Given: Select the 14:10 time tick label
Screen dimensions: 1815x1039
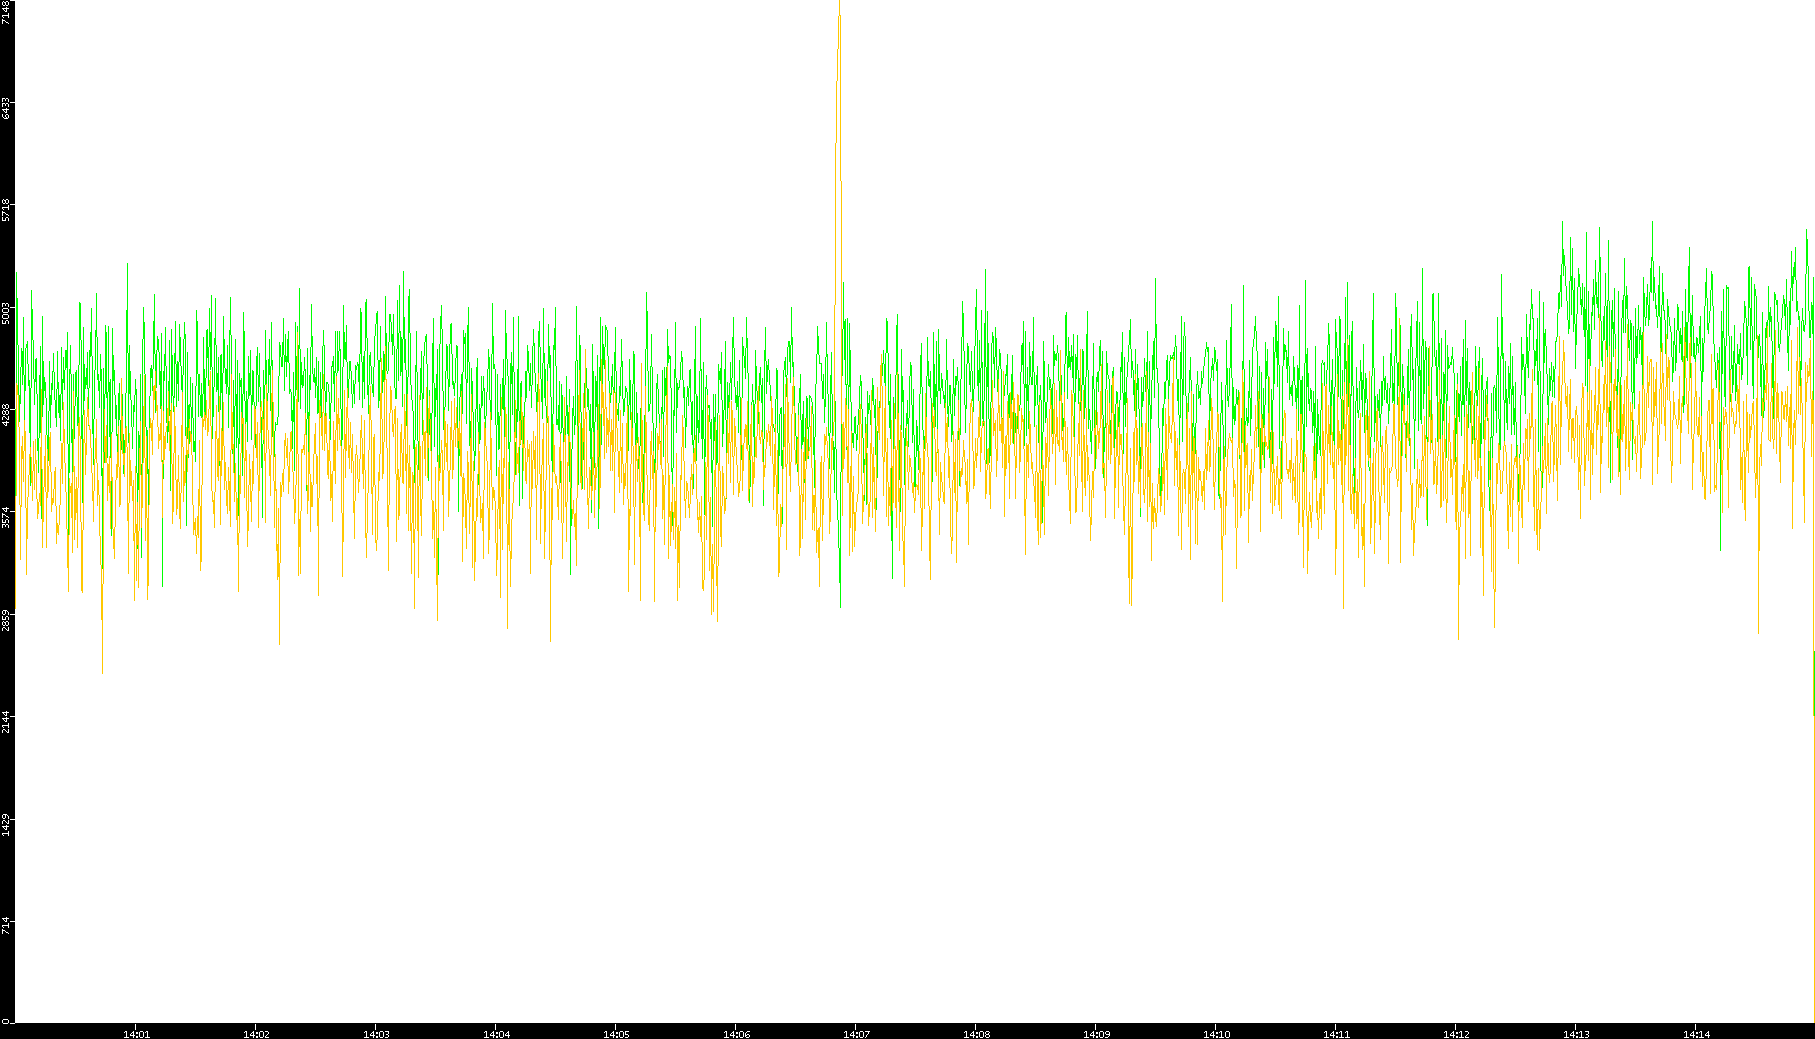Looking at the screenshot, I should 1216,1033.
